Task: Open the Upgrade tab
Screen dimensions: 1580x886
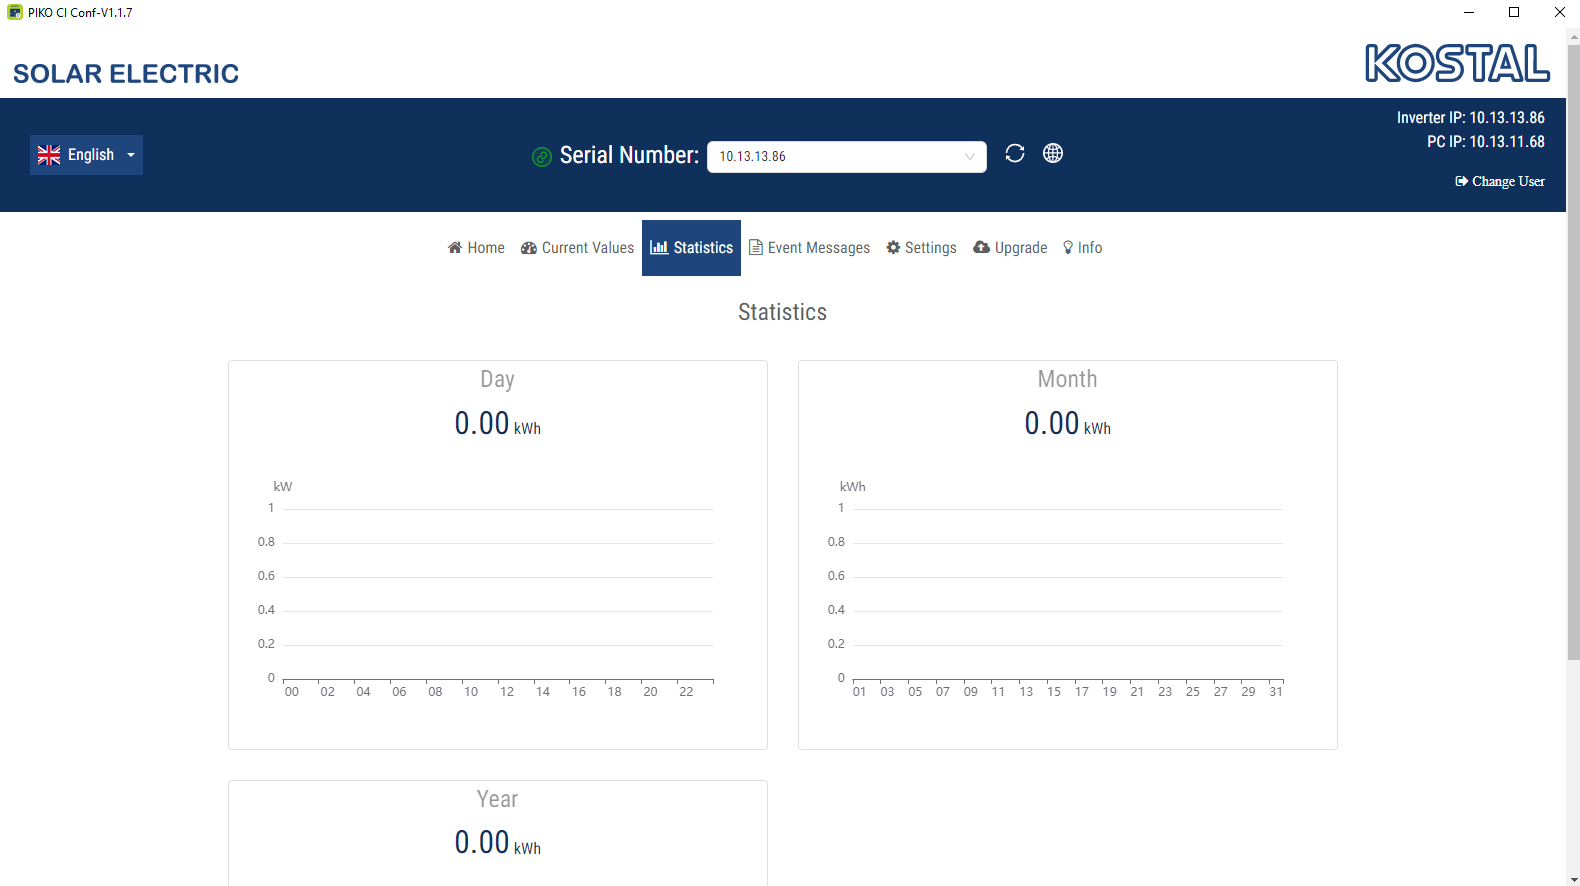Action: 1010,248
